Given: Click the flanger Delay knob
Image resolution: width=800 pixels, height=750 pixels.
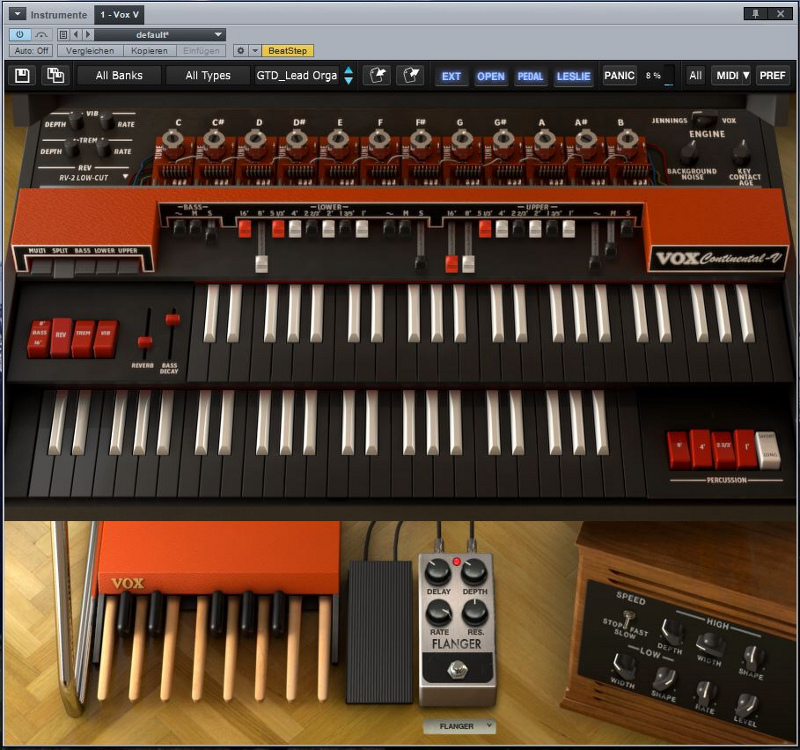Looking at the screenshot, I should pos(438,571).
